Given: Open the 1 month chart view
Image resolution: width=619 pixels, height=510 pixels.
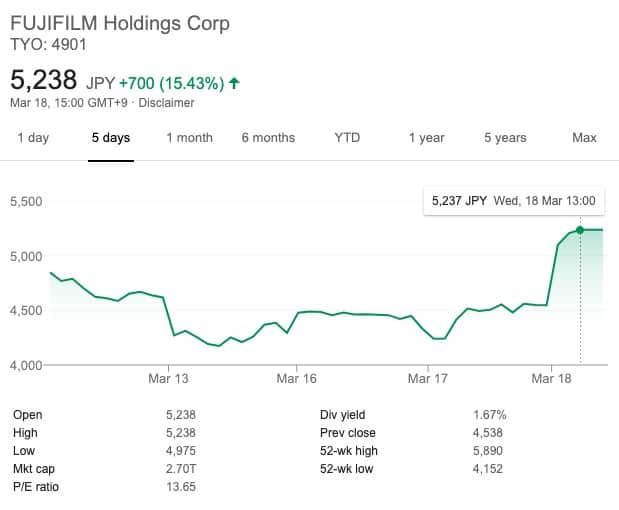Looking at the screenshot, I should click(x=189, y=138).
